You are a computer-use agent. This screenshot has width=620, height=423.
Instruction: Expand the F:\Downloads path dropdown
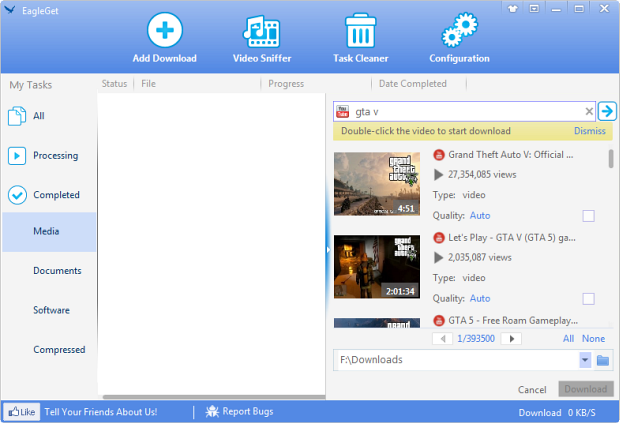[585, 360]
